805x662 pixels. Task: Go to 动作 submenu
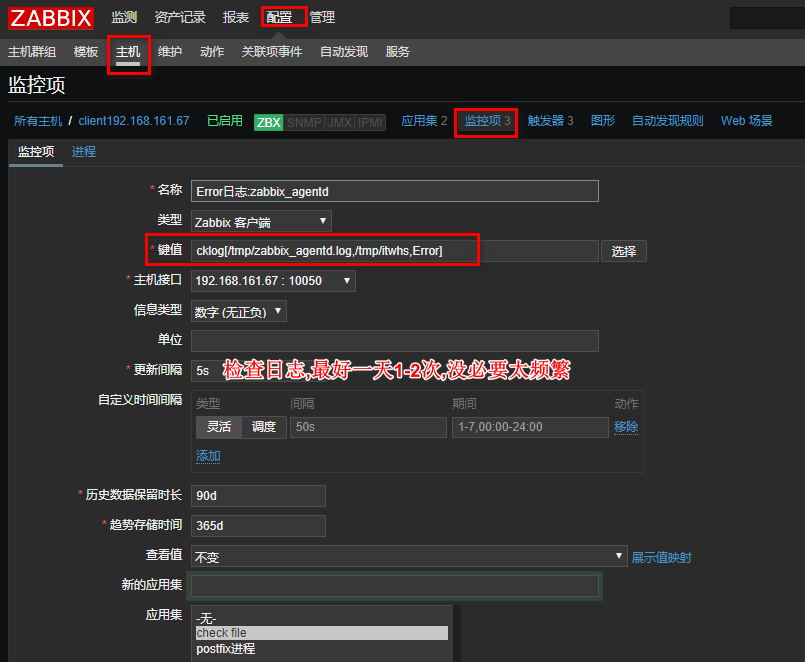212,52
